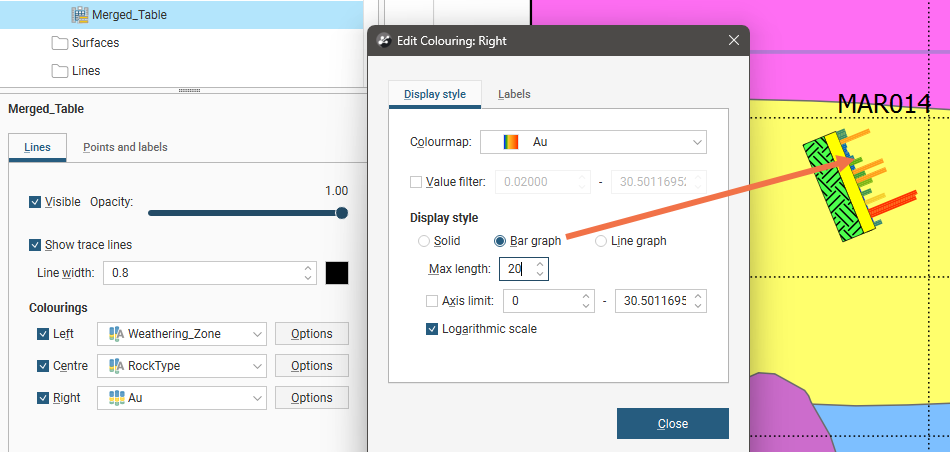This screenshot has height=452, width=950.
Task: Close the Edit Colouring dialog with X
Action: (x=733, y=40)
